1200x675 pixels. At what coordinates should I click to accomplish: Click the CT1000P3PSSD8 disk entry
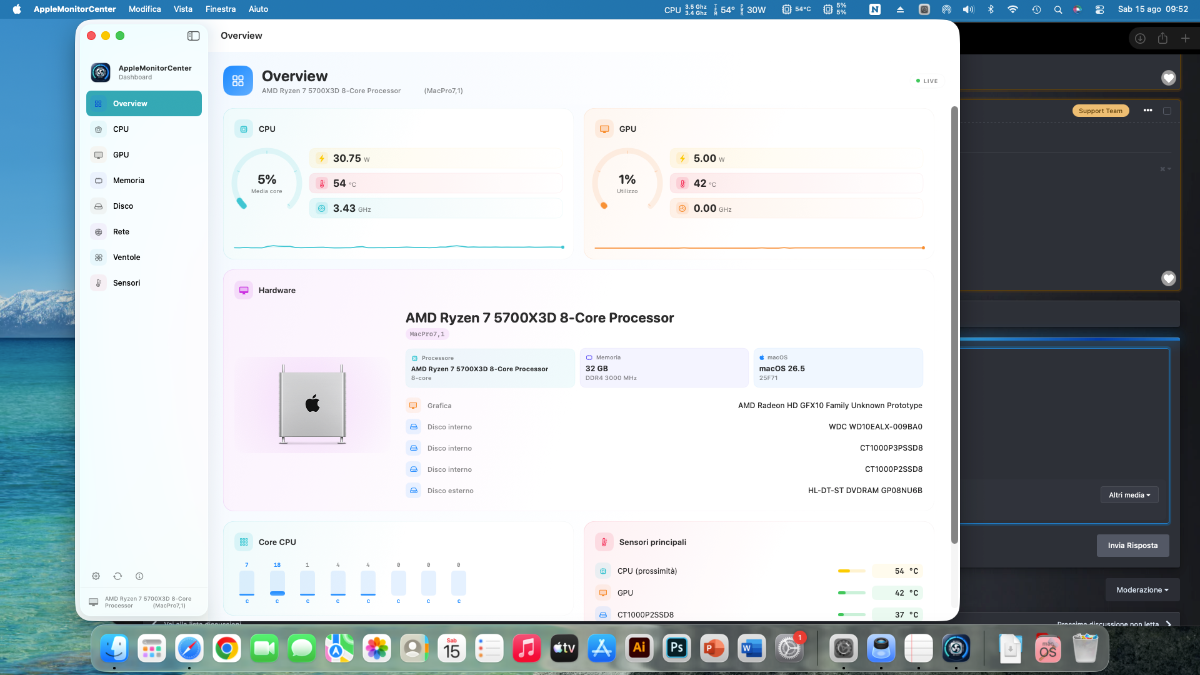pos(664,448)
